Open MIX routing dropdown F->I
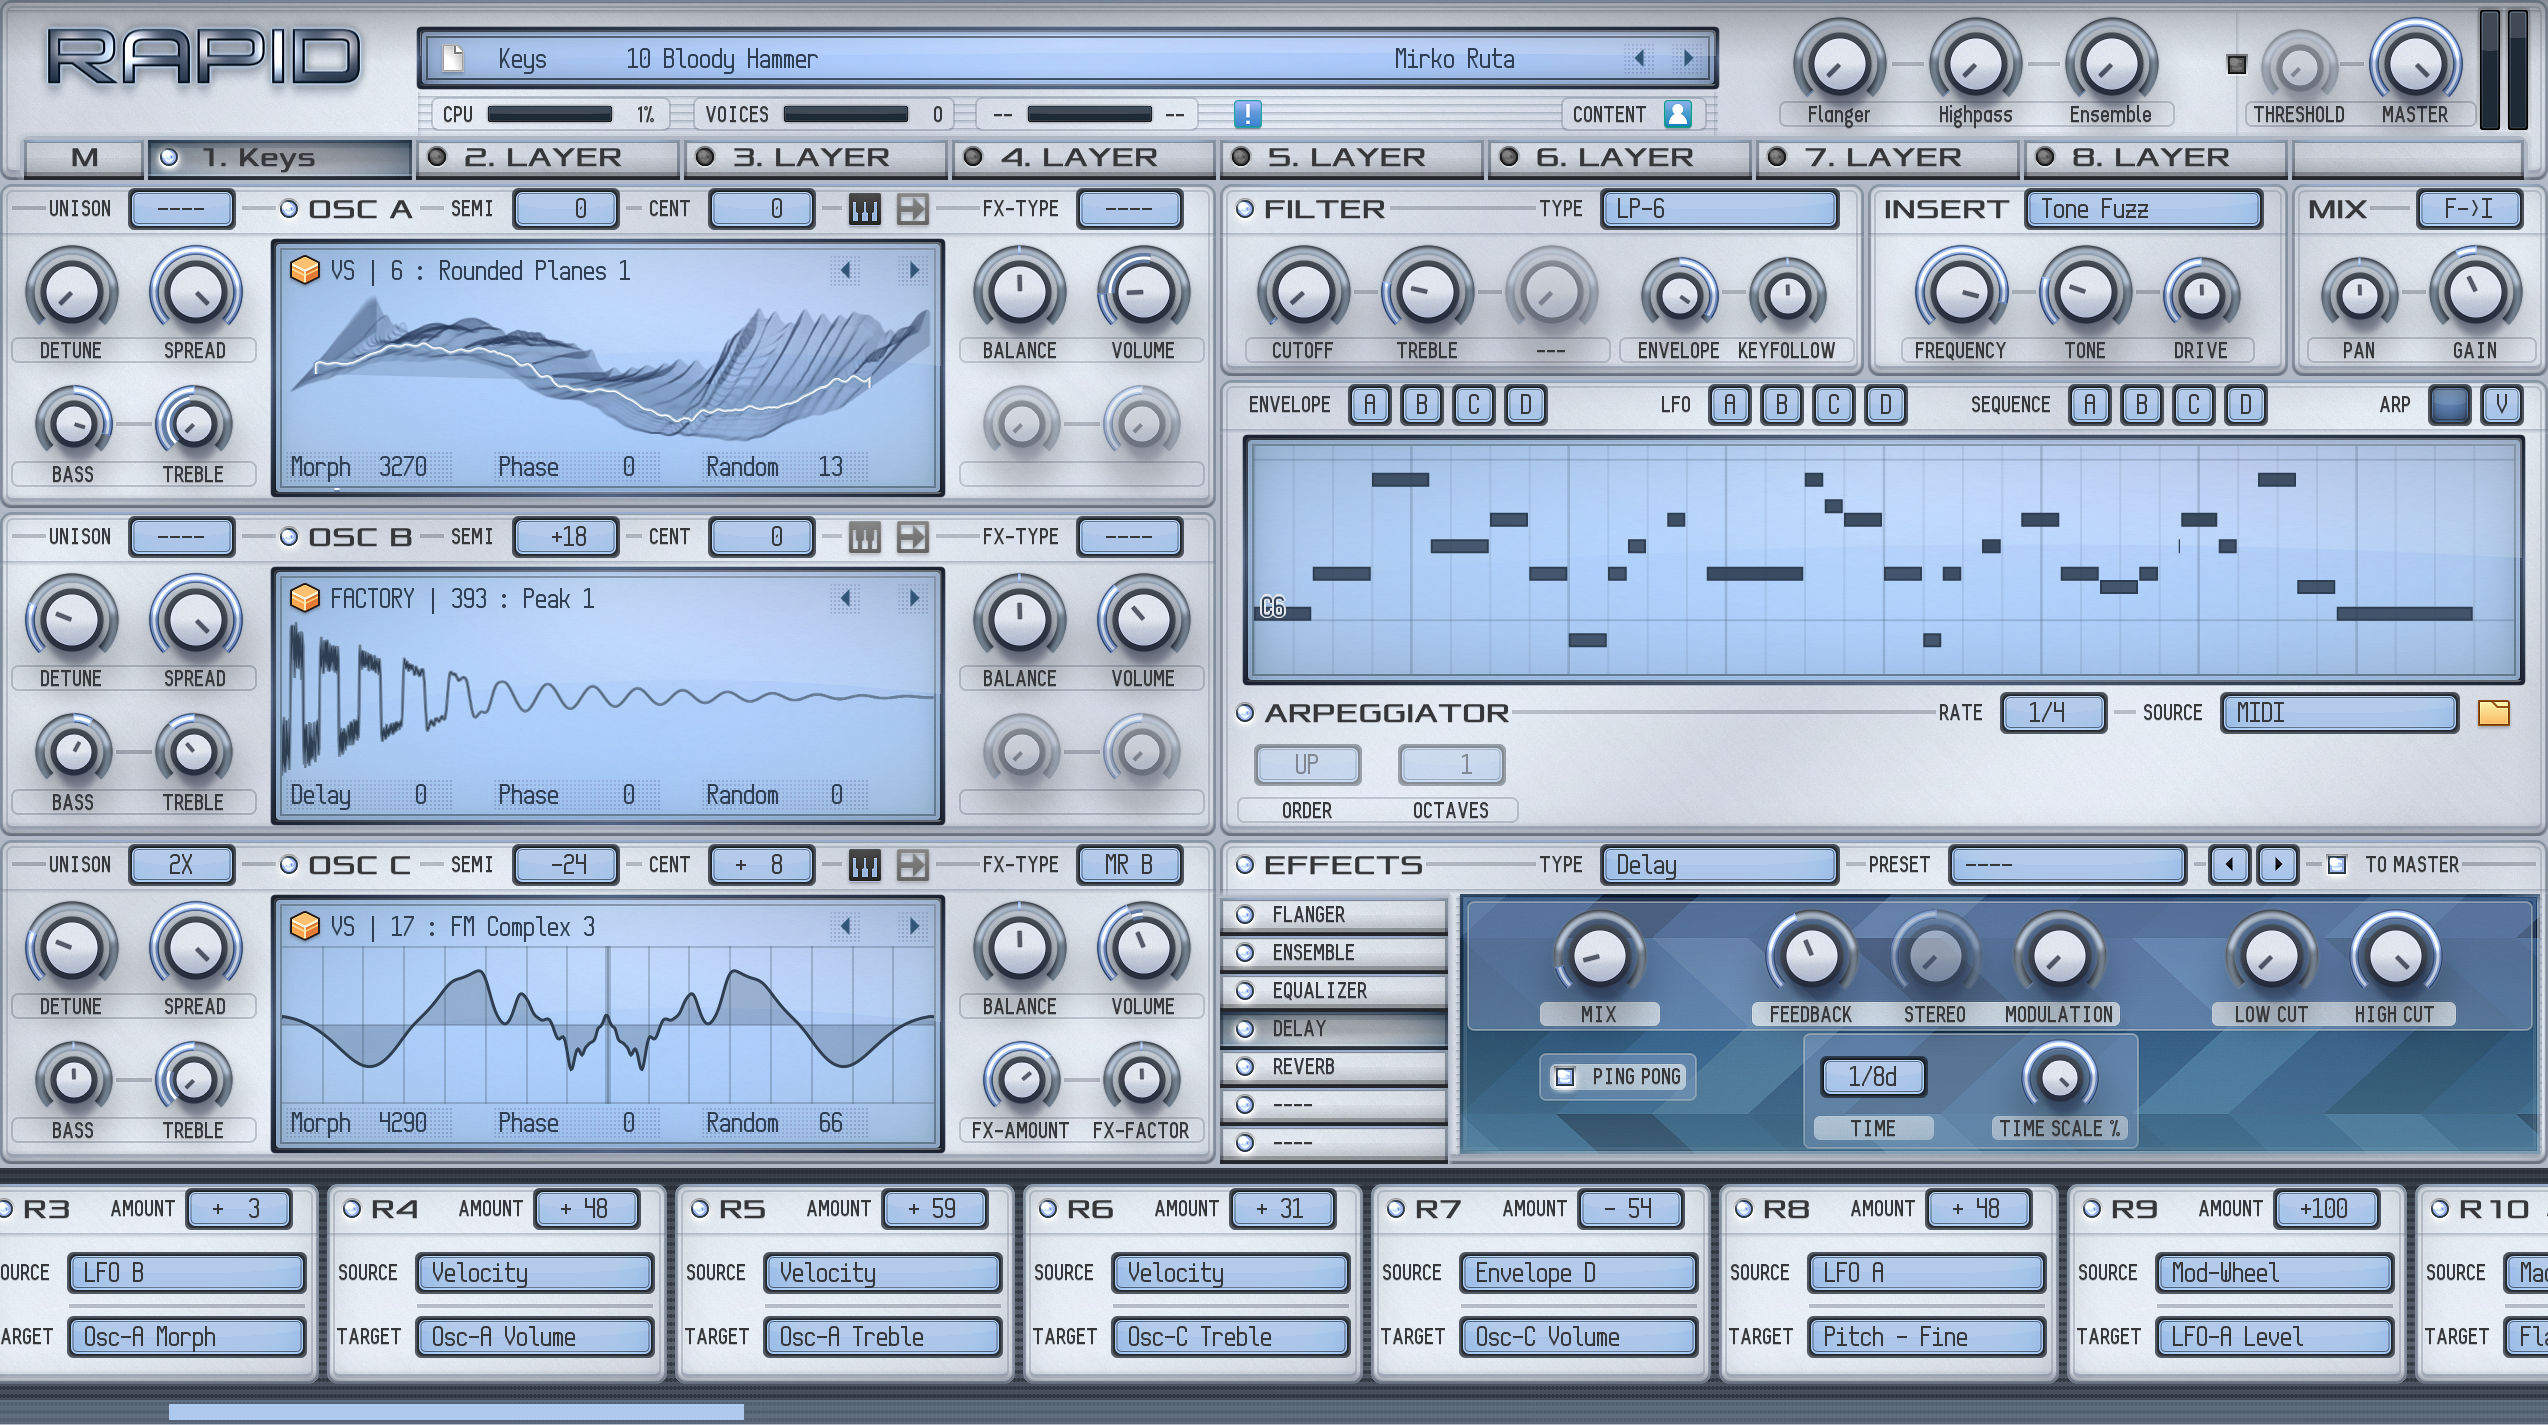Image resolution: width=2548 pixels, height=1425 pixels. click(x=2469, y=209)
